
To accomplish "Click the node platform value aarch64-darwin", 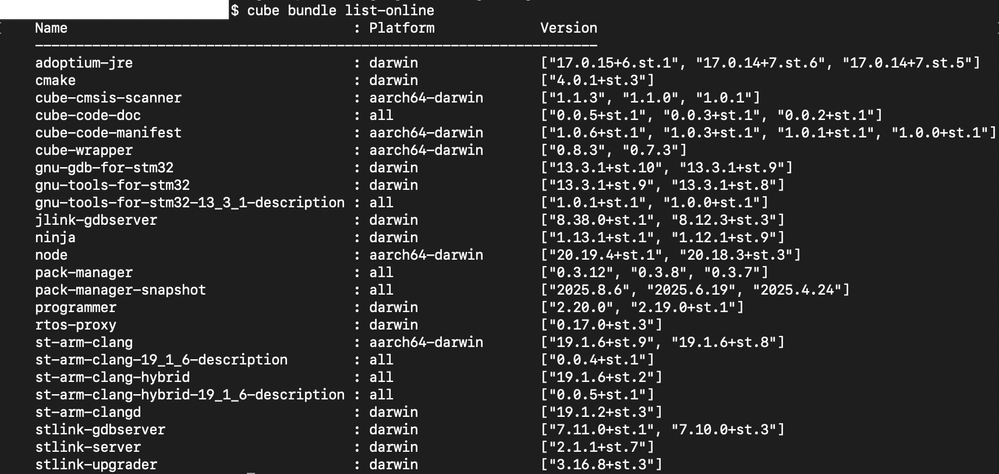I will point(426,254).
